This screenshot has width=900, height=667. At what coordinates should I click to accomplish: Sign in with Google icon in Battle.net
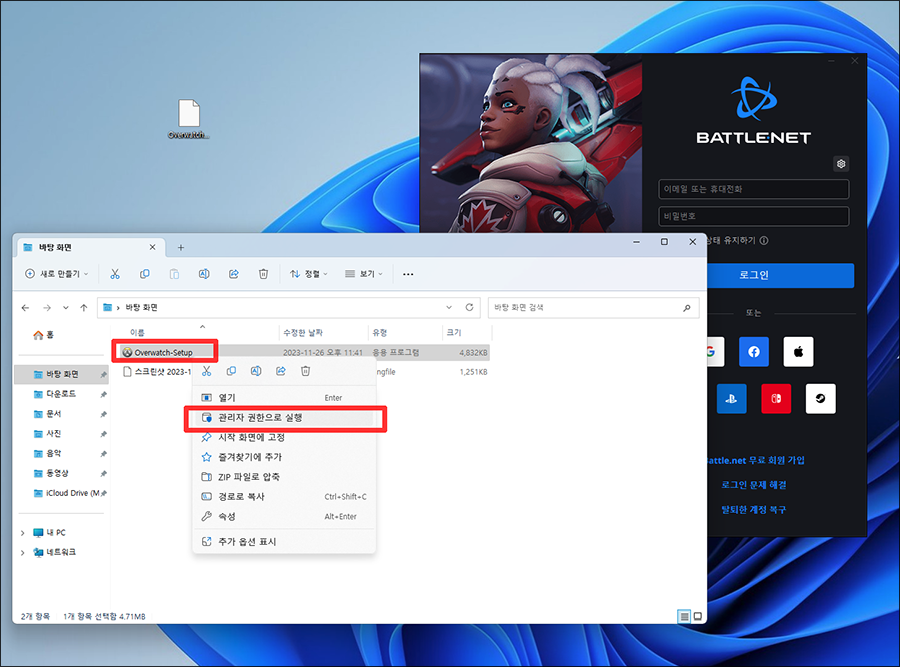click(715, 351)
